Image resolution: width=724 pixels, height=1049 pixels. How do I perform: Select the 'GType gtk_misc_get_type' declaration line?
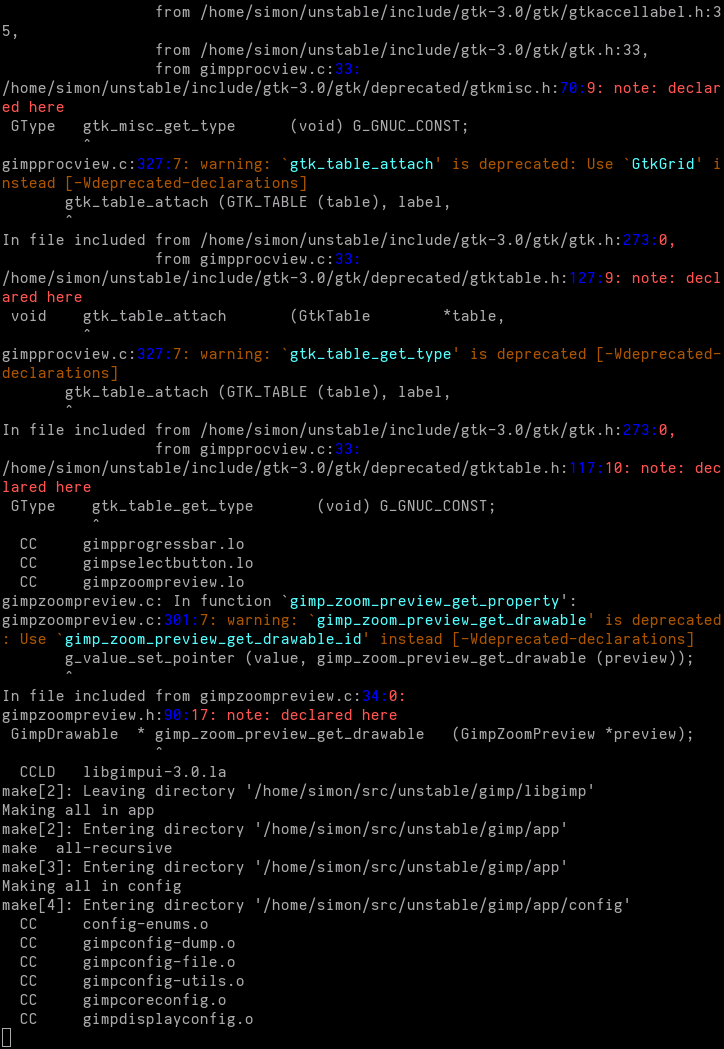240,126
